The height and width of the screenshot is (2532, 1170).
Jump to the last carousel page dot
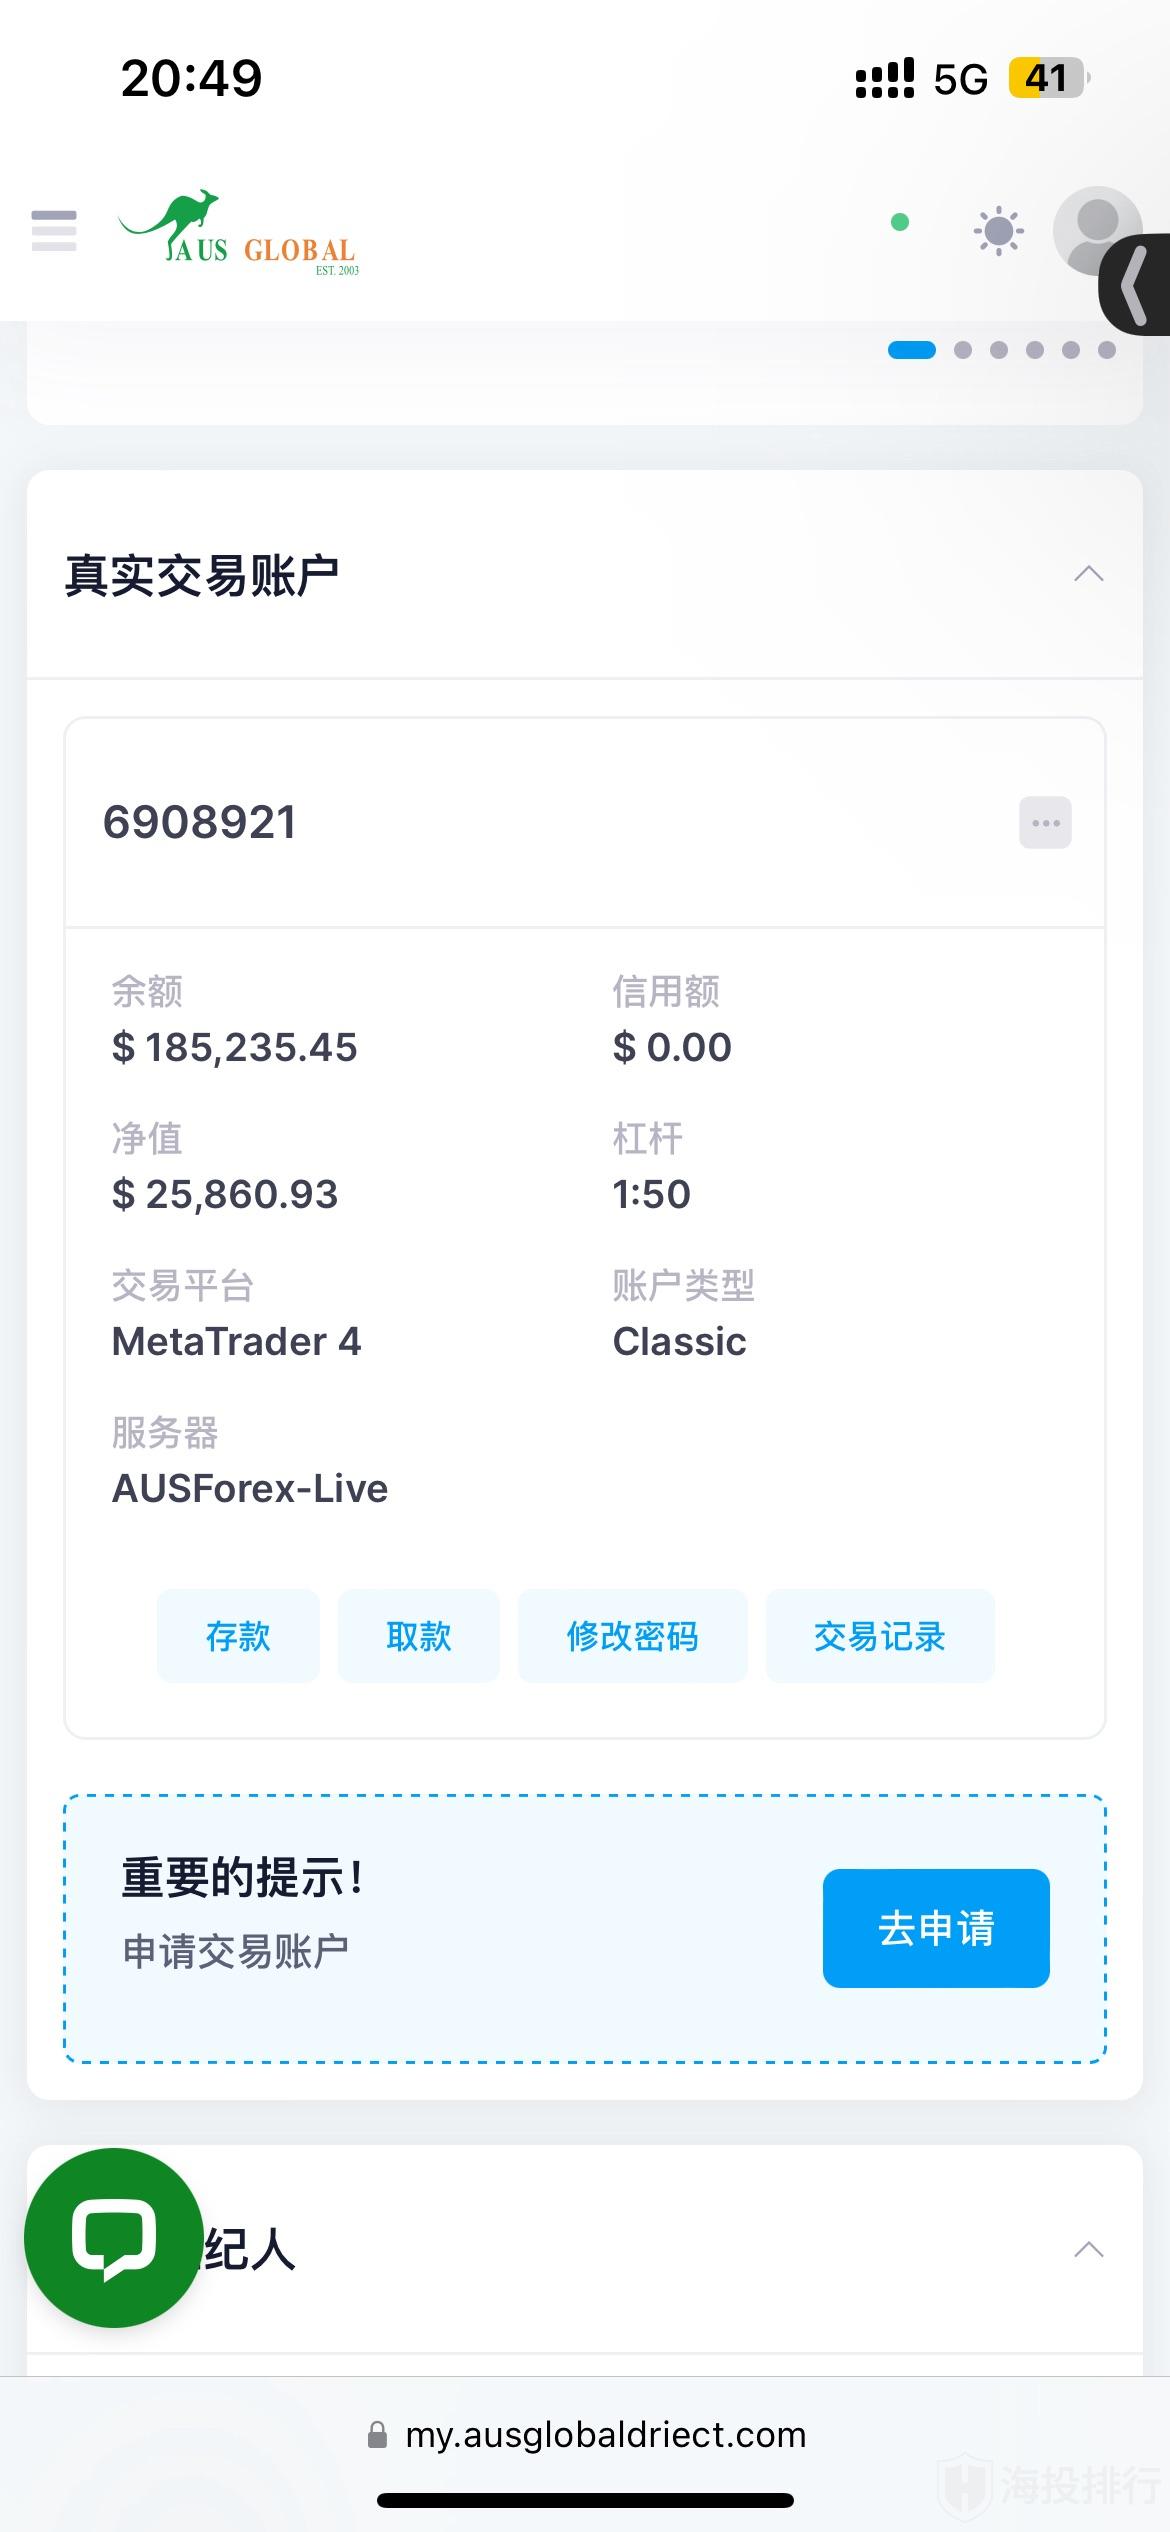[x=1107, y=350]
